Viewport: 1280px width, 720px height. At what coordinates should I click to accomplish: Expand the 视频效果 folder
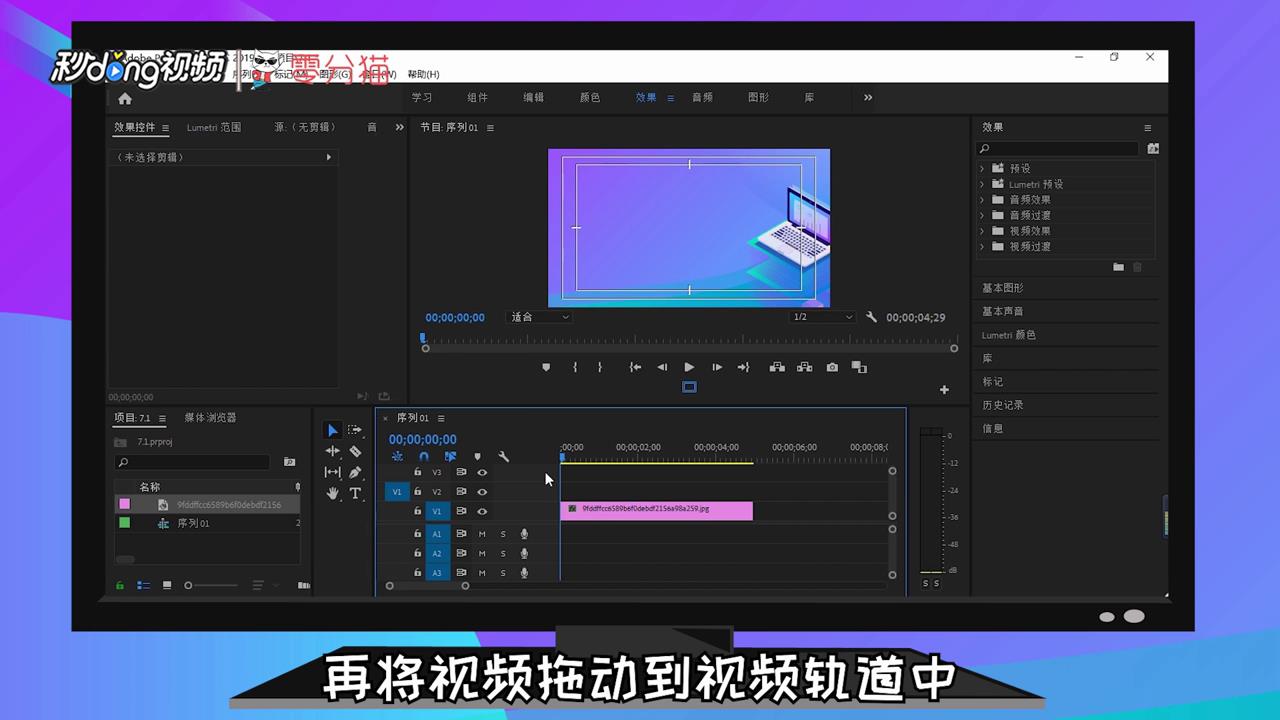click(982, 231)
